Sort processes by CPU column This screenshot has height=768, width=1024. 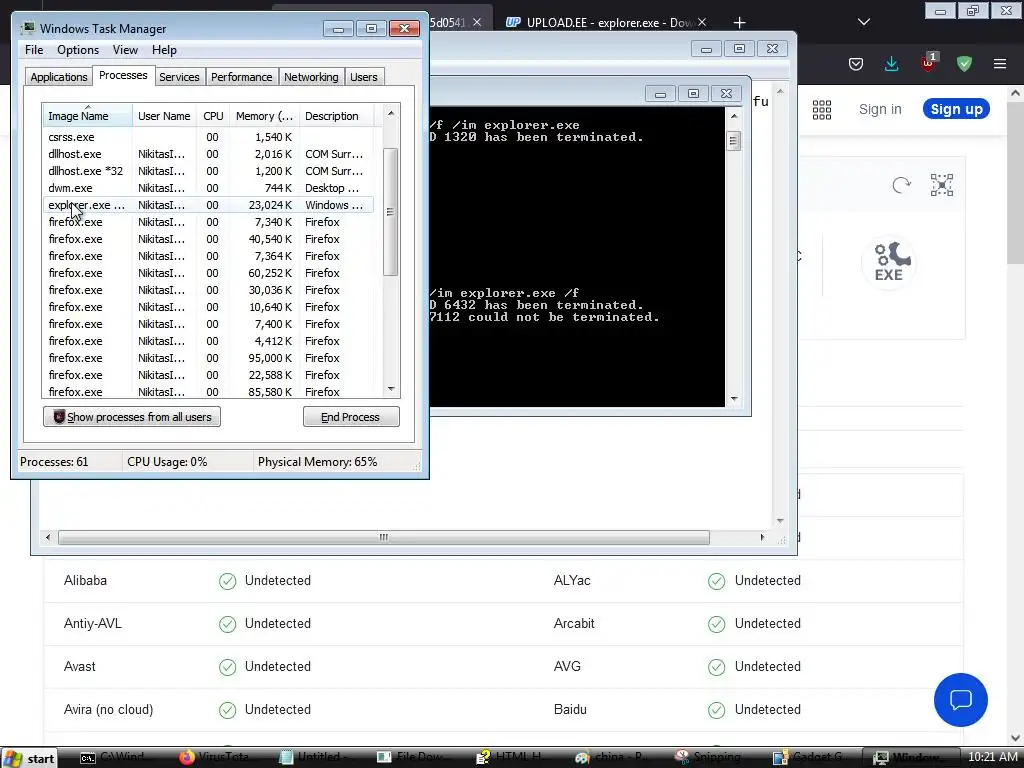click(213, 116)
